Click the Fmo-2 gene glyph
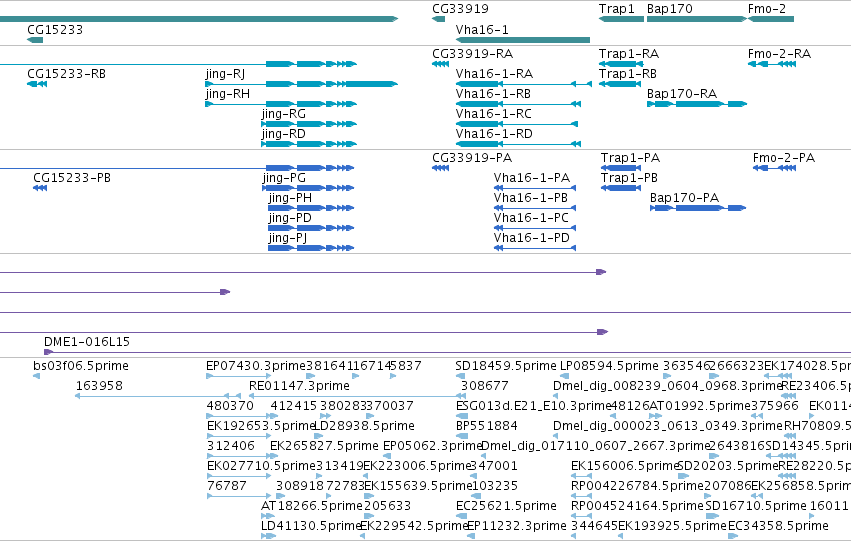 771,19
